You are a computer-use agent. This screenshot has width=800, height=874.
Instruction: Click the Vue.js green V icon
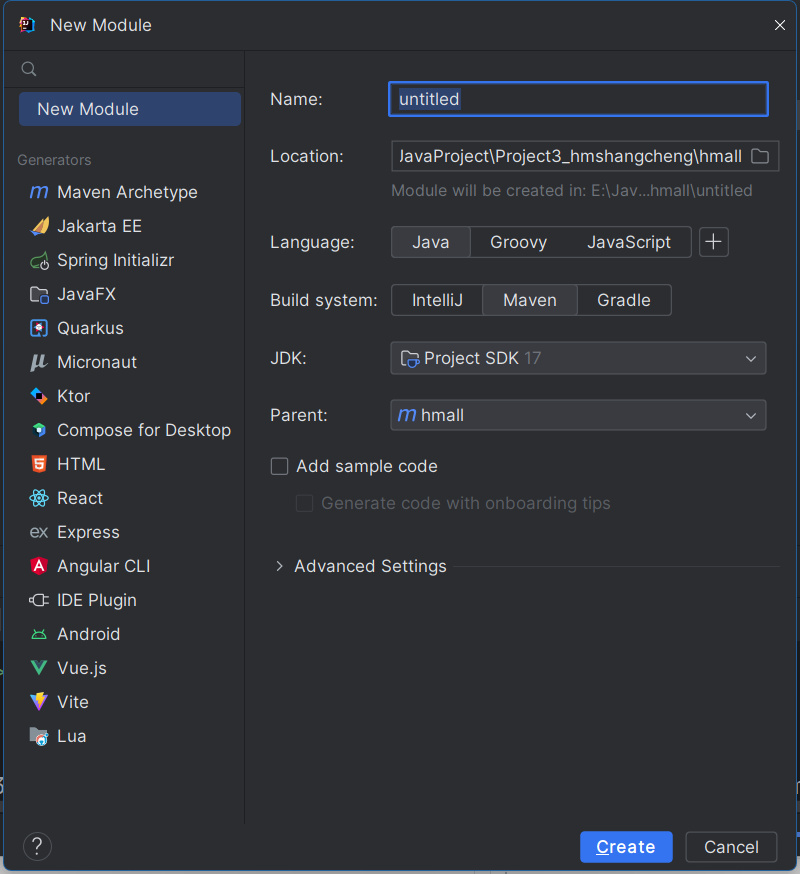coord(39,668)
